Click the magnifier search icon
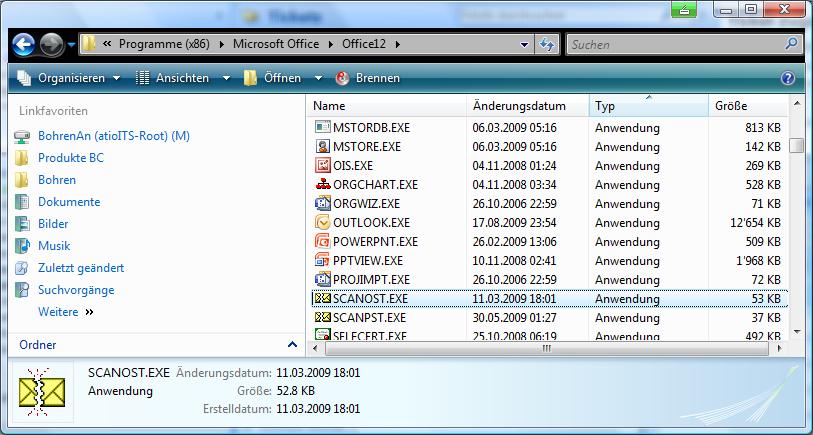Screen dimensions: 813x435 tap(791, 44)
